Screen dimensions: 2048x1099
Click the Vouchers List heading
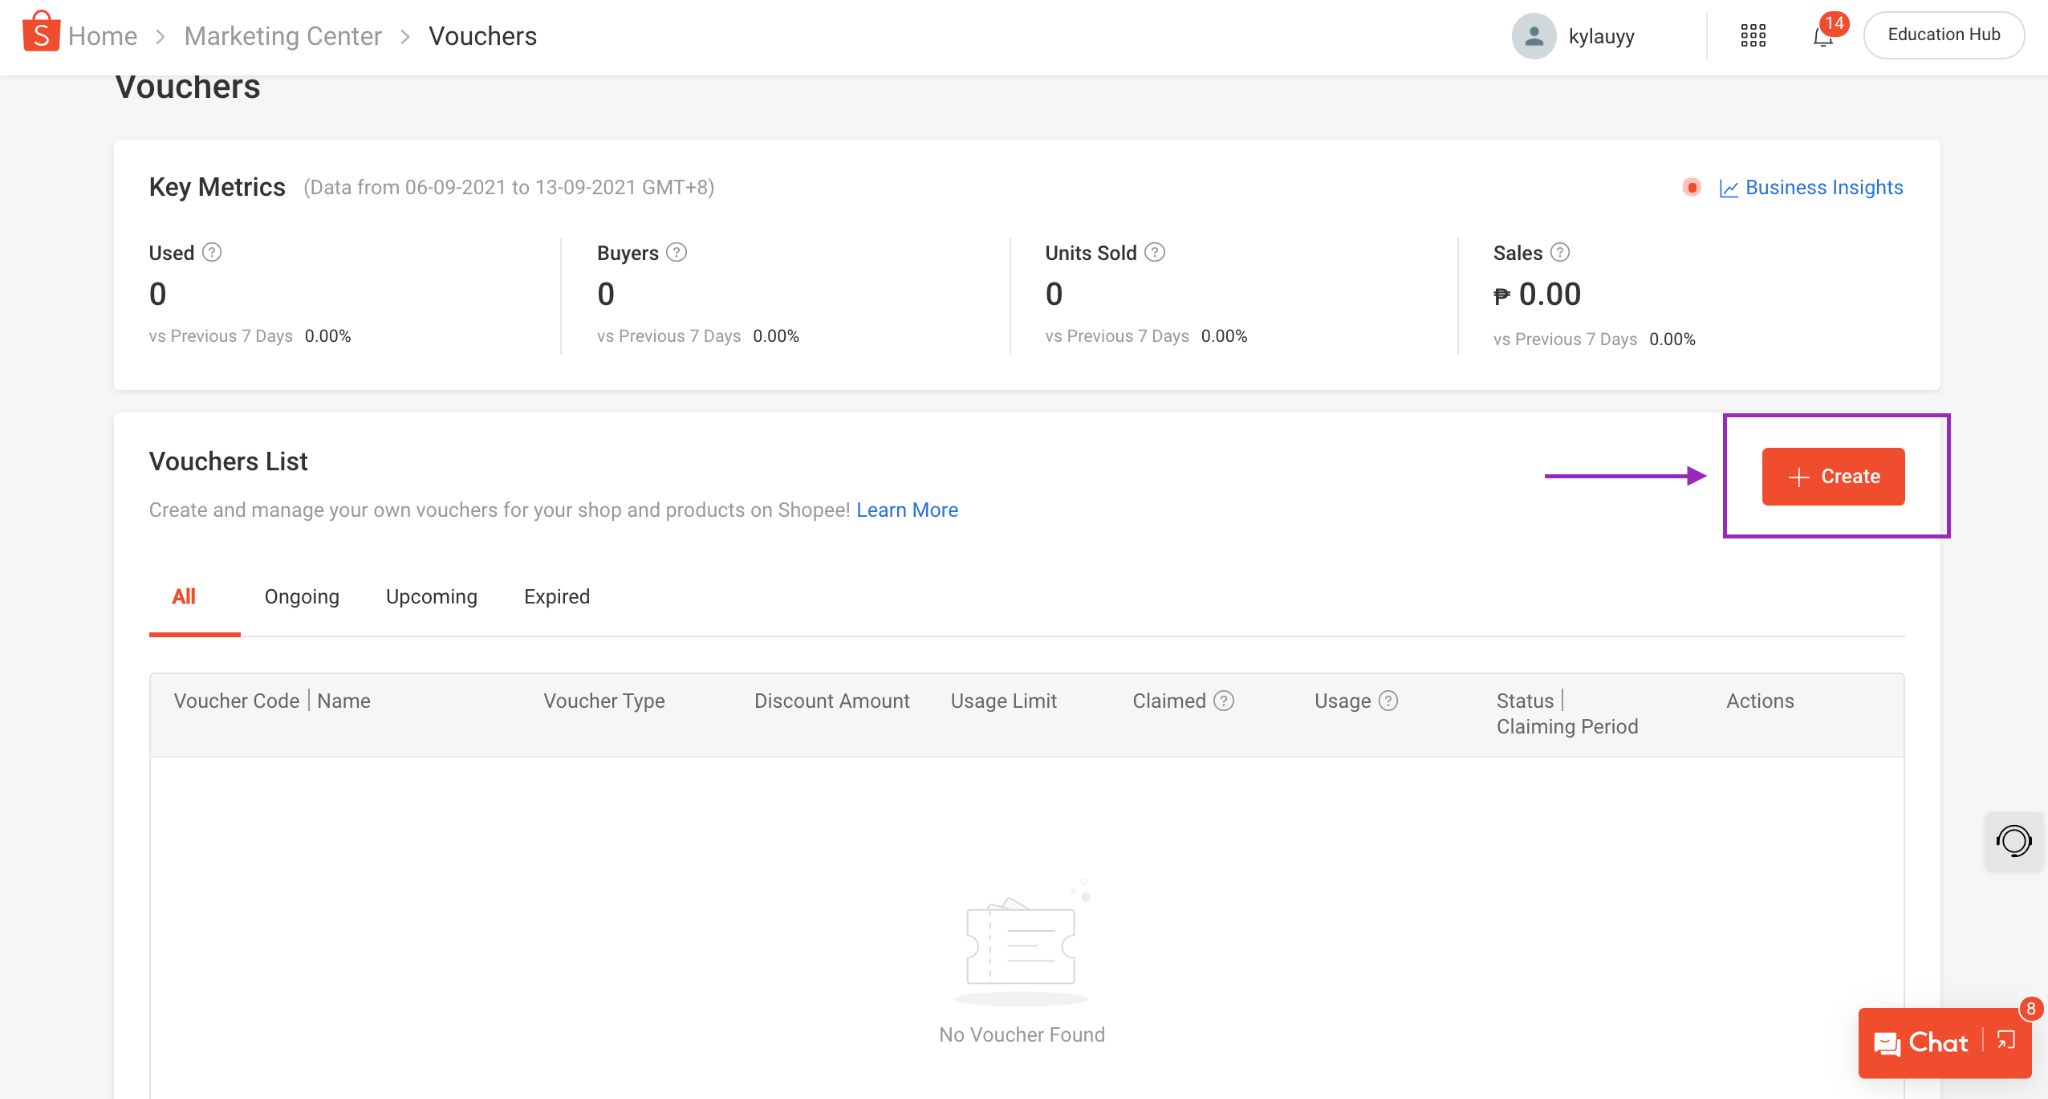tap(228, 461)
